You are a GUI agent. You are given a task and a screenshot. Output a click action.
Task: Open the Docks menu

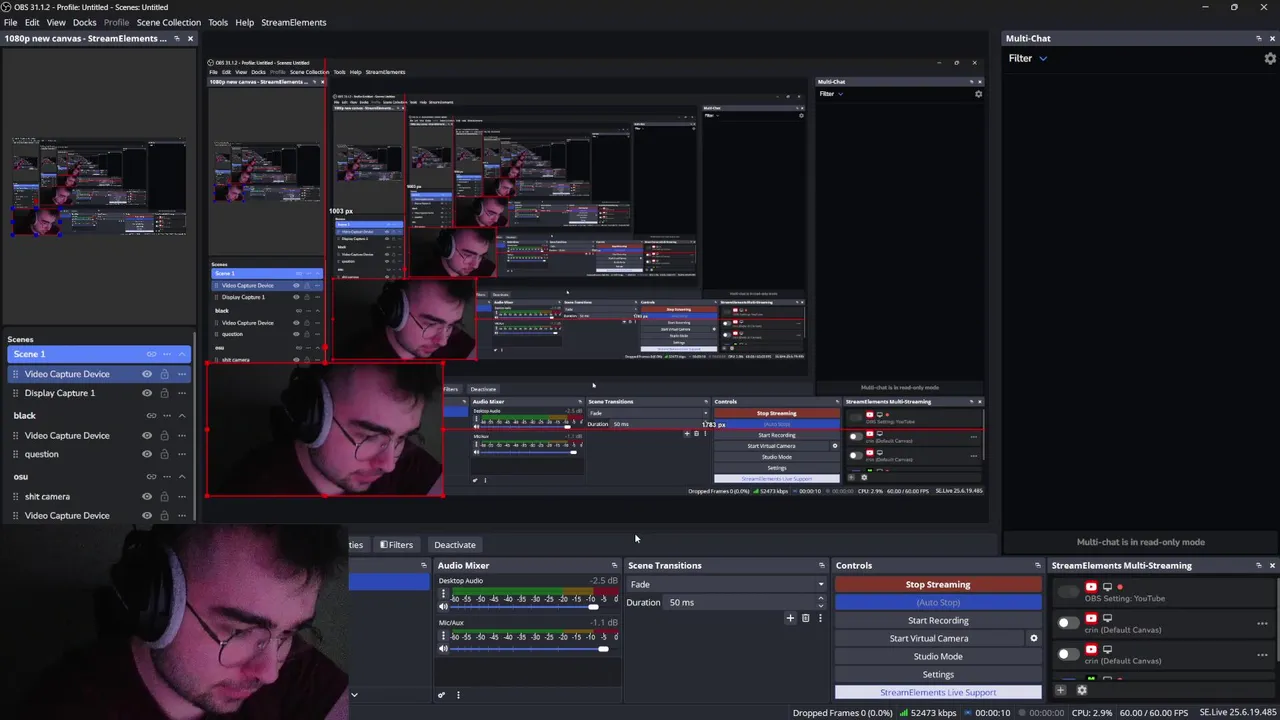click(84, 22)
